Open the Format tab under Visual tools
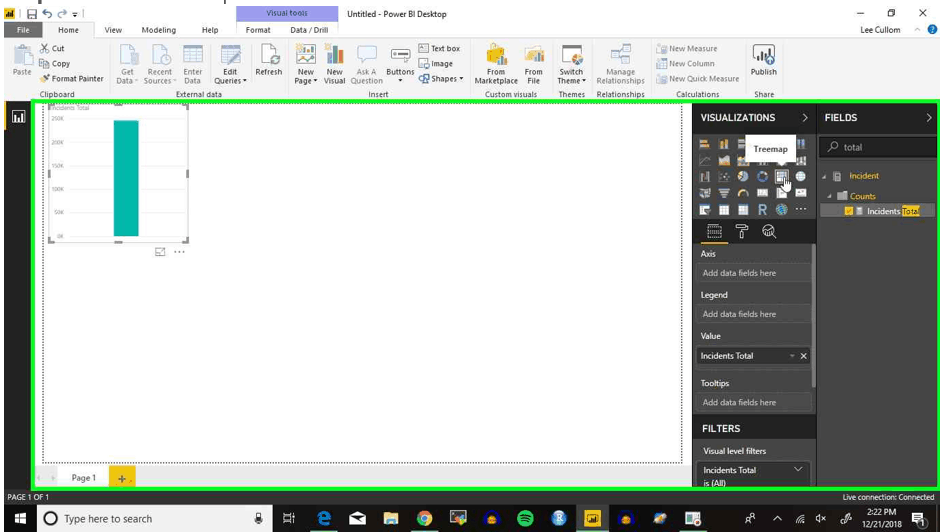 258,30
